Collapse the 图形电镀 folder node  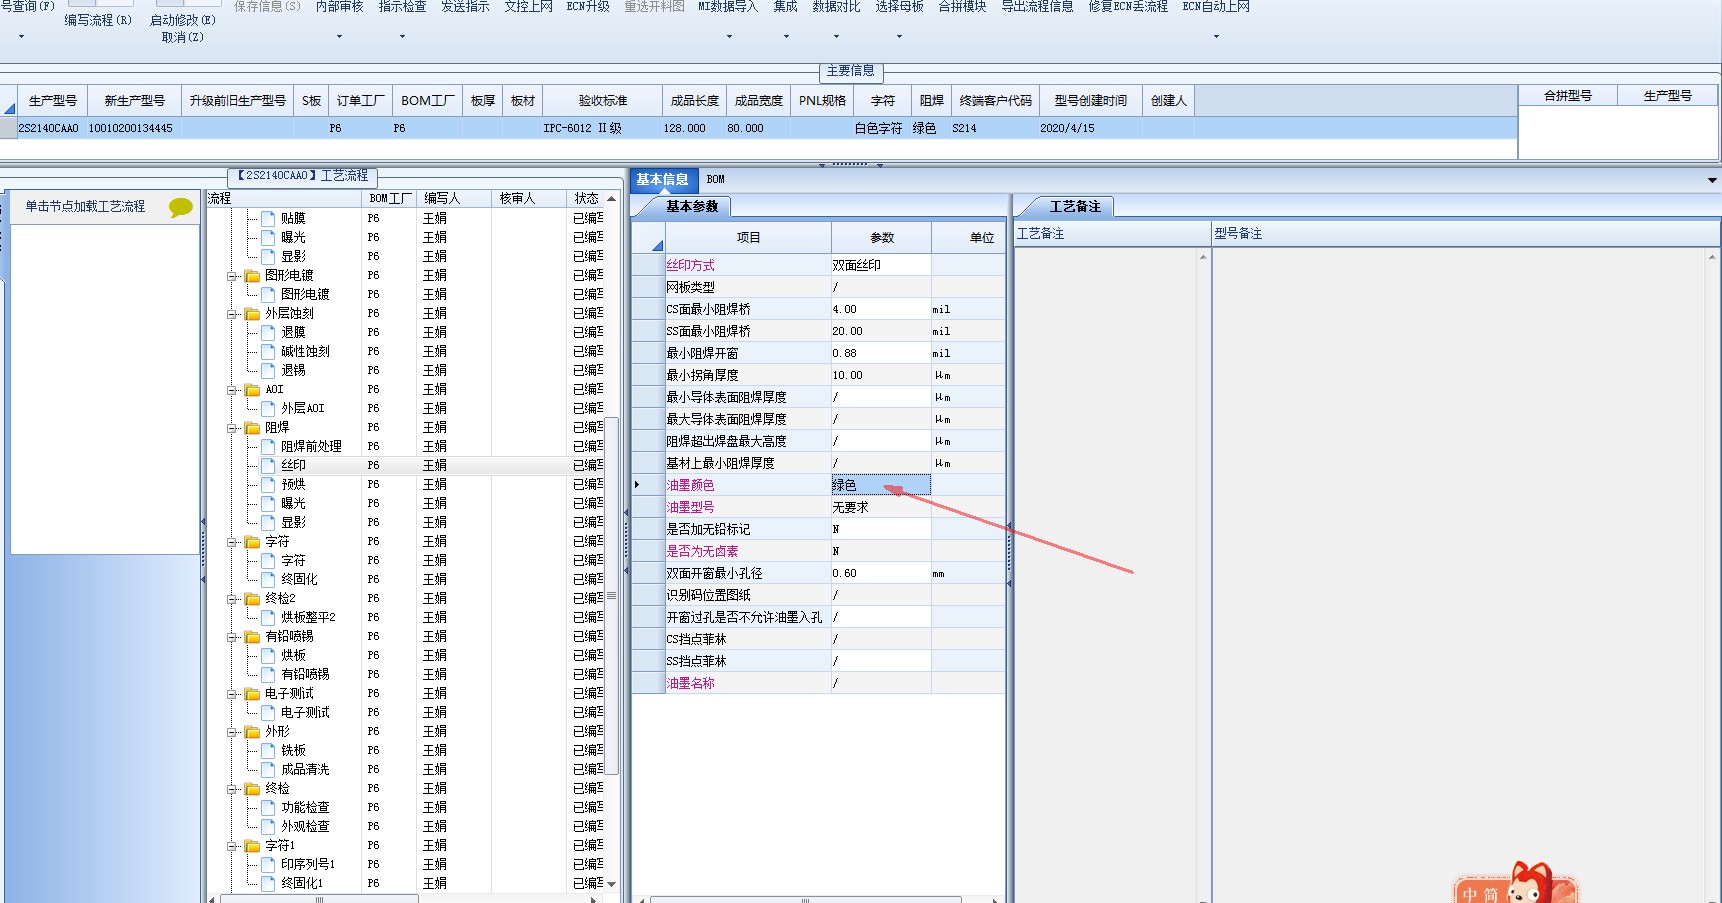(232, 276)
